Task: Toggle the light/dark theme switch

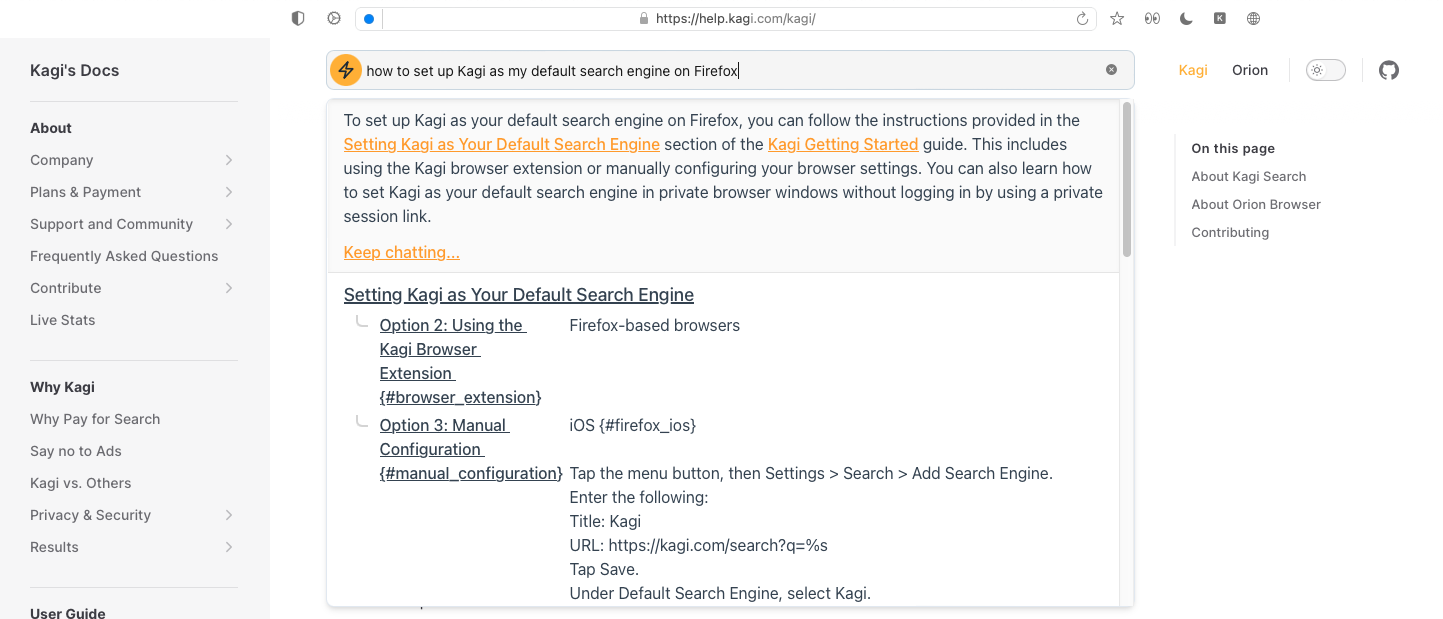Action: [1325, 70]
